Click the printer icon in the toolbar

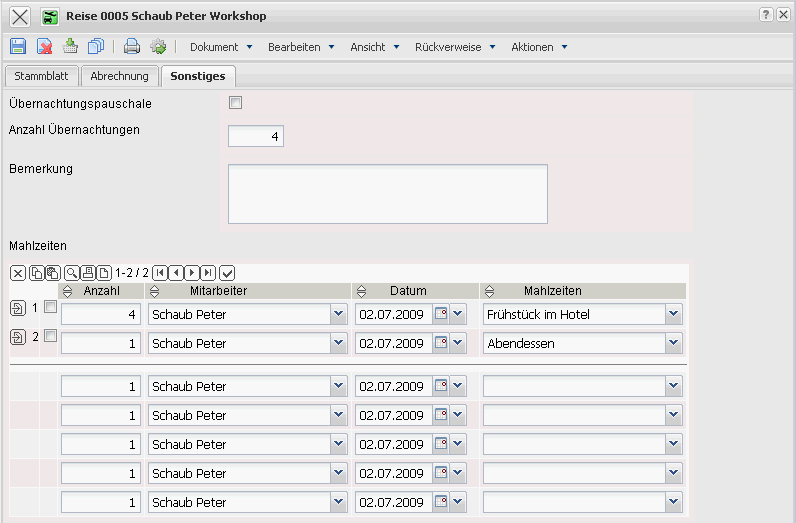pos(131,46)
